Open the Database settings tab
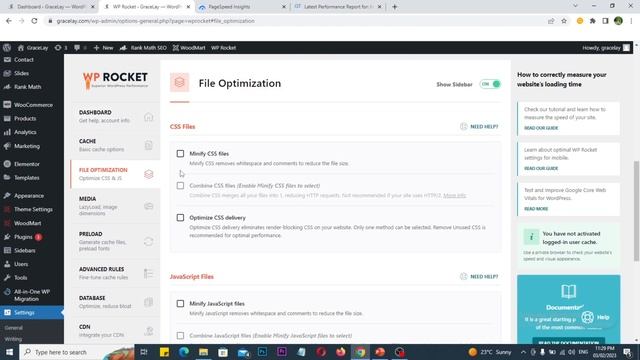 click(116, 302)
